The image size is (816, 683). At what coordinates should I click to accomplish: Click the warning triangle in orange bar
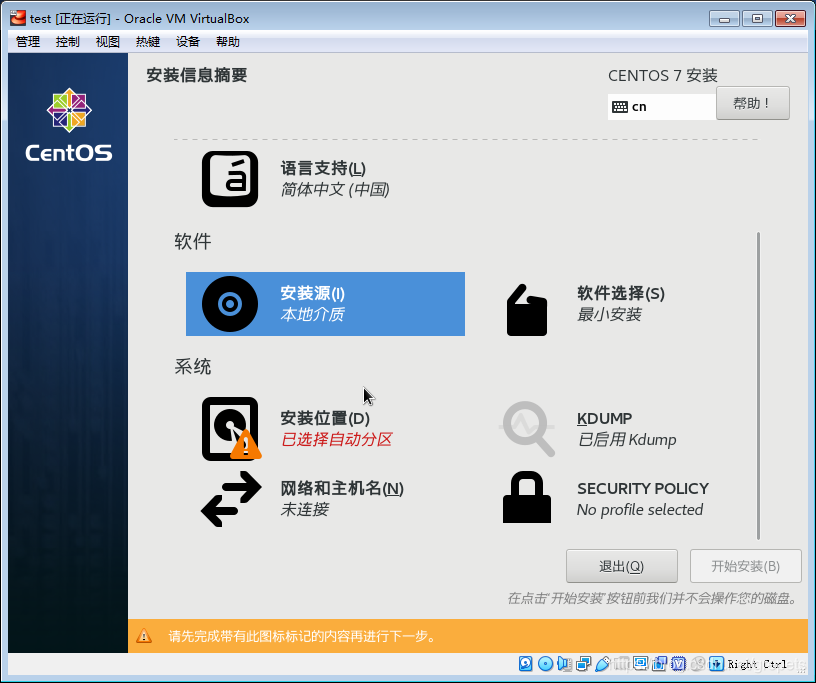point(144,636)
